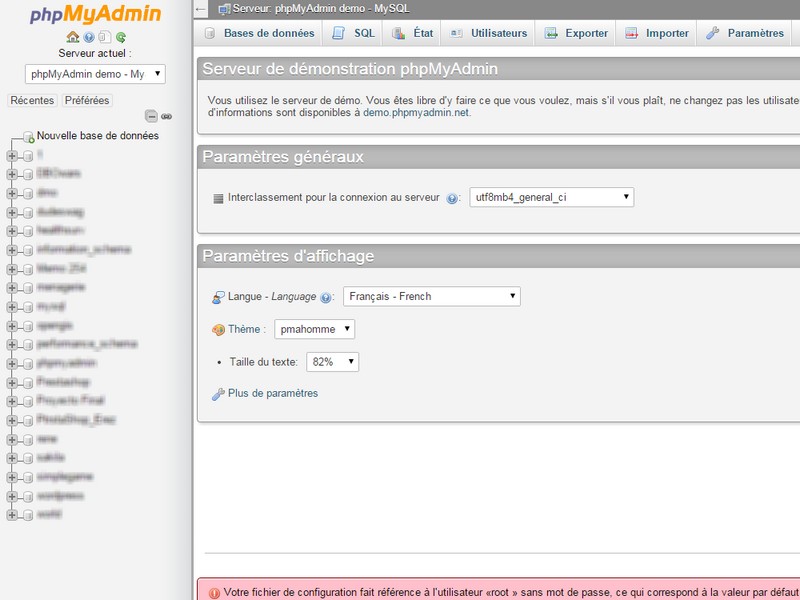Open the blue question-mark documentation icon in sidebar

(x=89, y=37)
